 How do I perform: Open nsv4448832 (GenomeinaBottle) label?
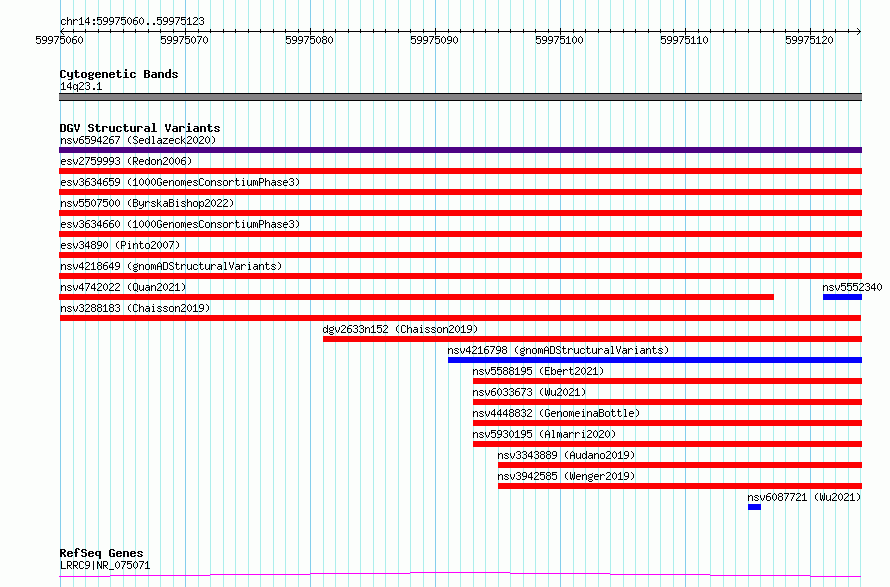(x=556, y=413)
